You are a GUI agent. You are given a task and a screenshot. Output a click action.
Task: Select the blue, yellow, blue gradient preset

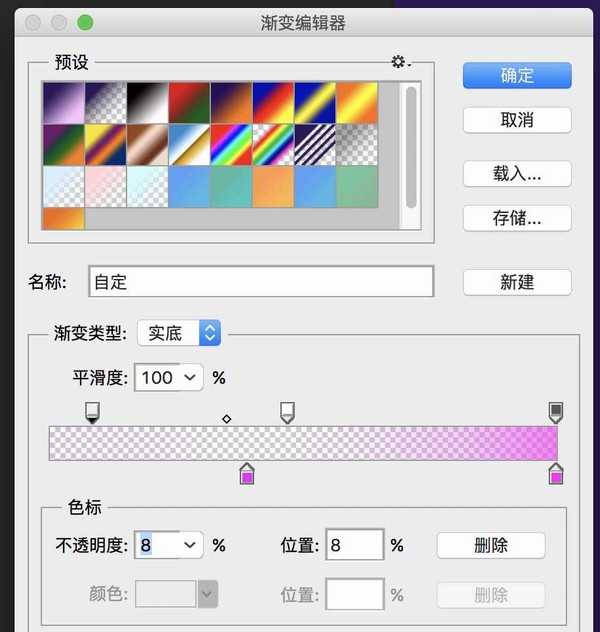pyautogui.click(x=315, y=102)
